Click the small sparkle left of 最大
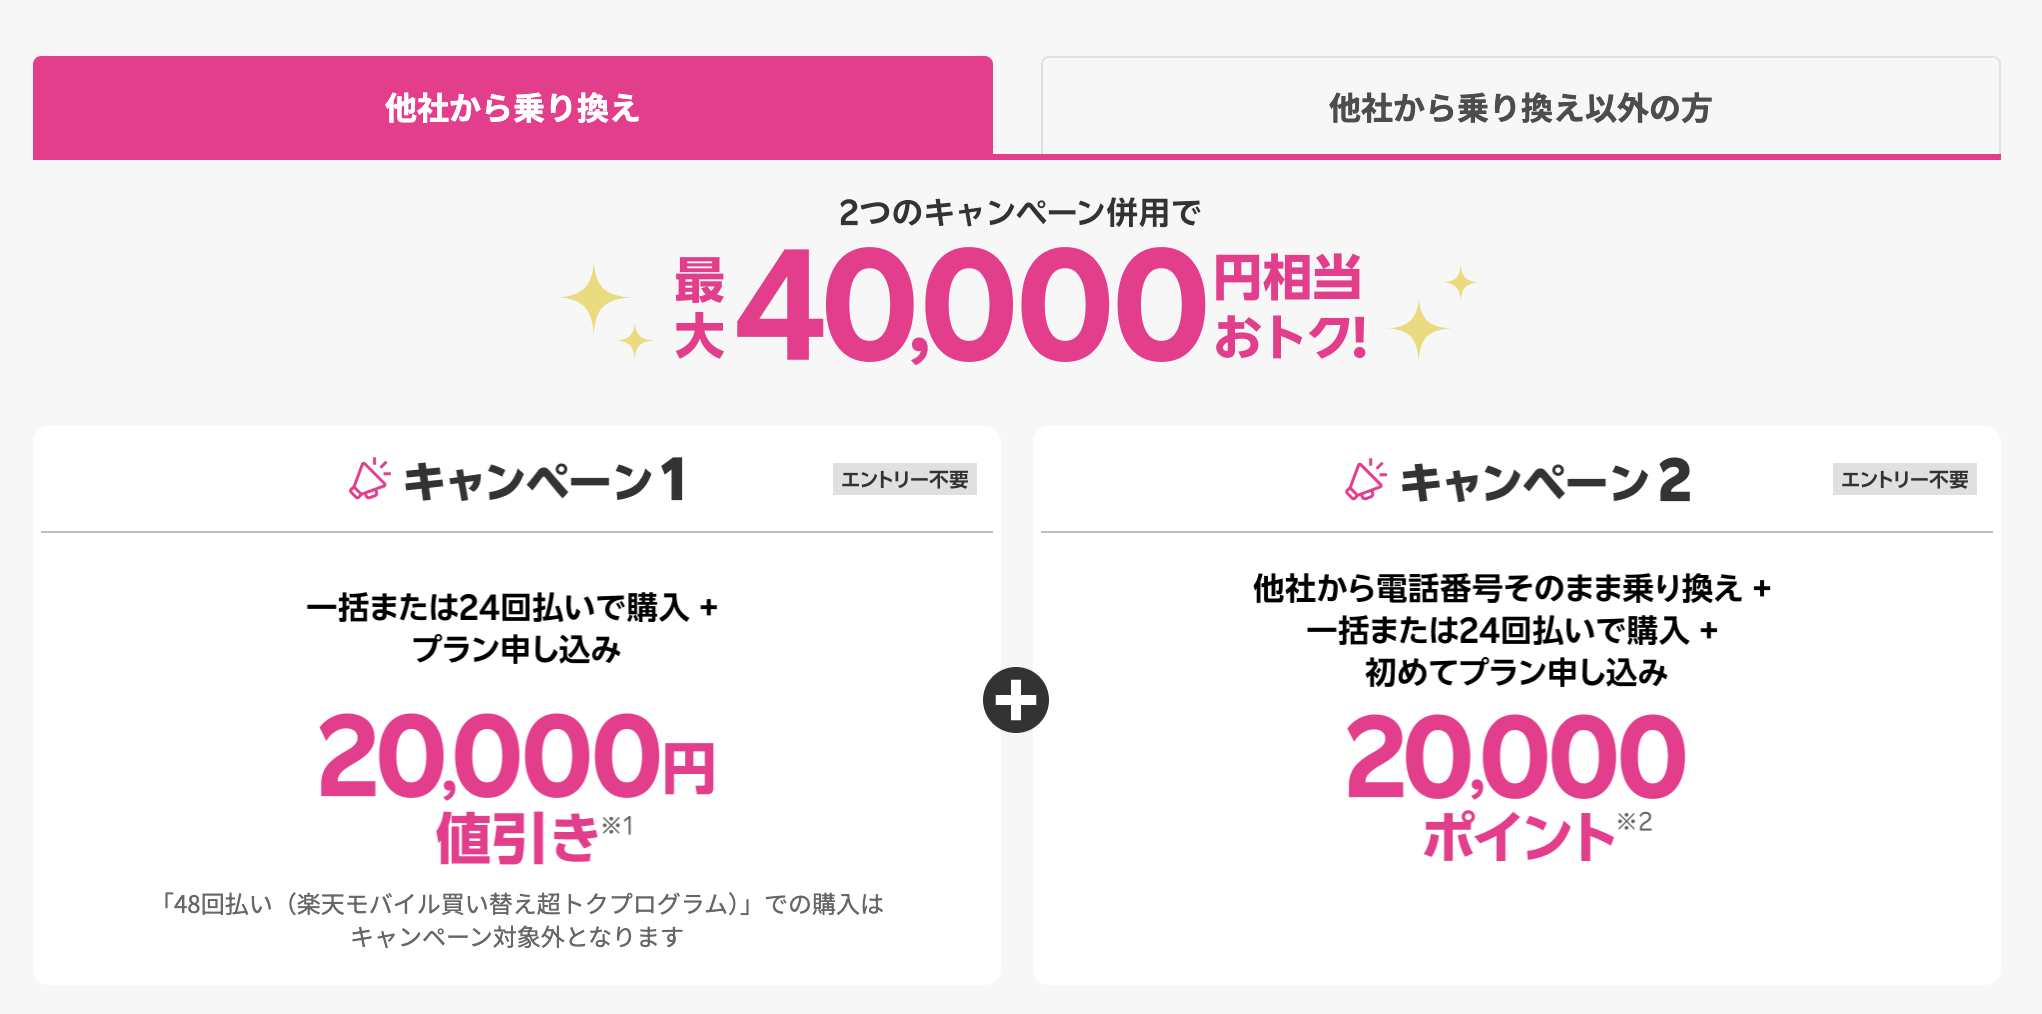Viewport: 2042px width, 1014px height. coord(634,341)
